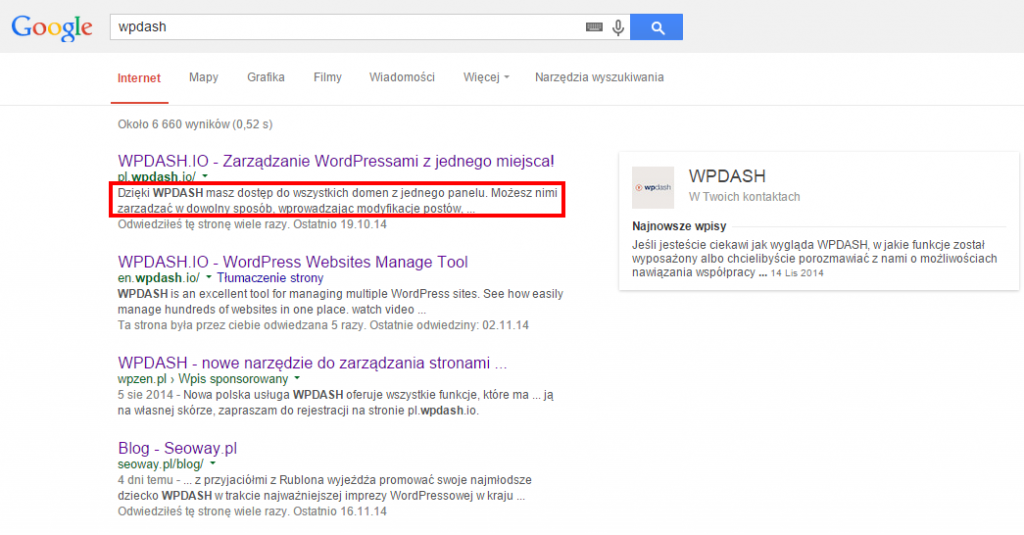Open the on-screen keyboard icon
This screenshot has width=1024, height=535.
pos(595,28)
